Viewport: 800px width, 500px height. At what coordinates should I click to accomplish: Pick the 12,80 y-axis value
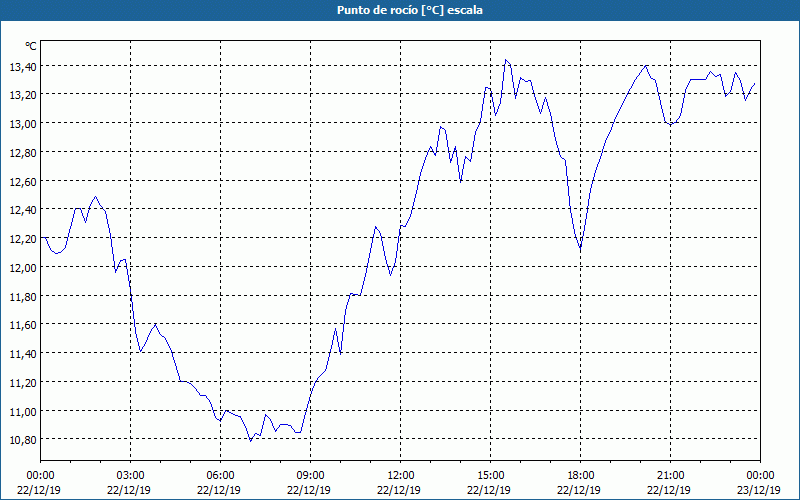click(x=22, y=152)
